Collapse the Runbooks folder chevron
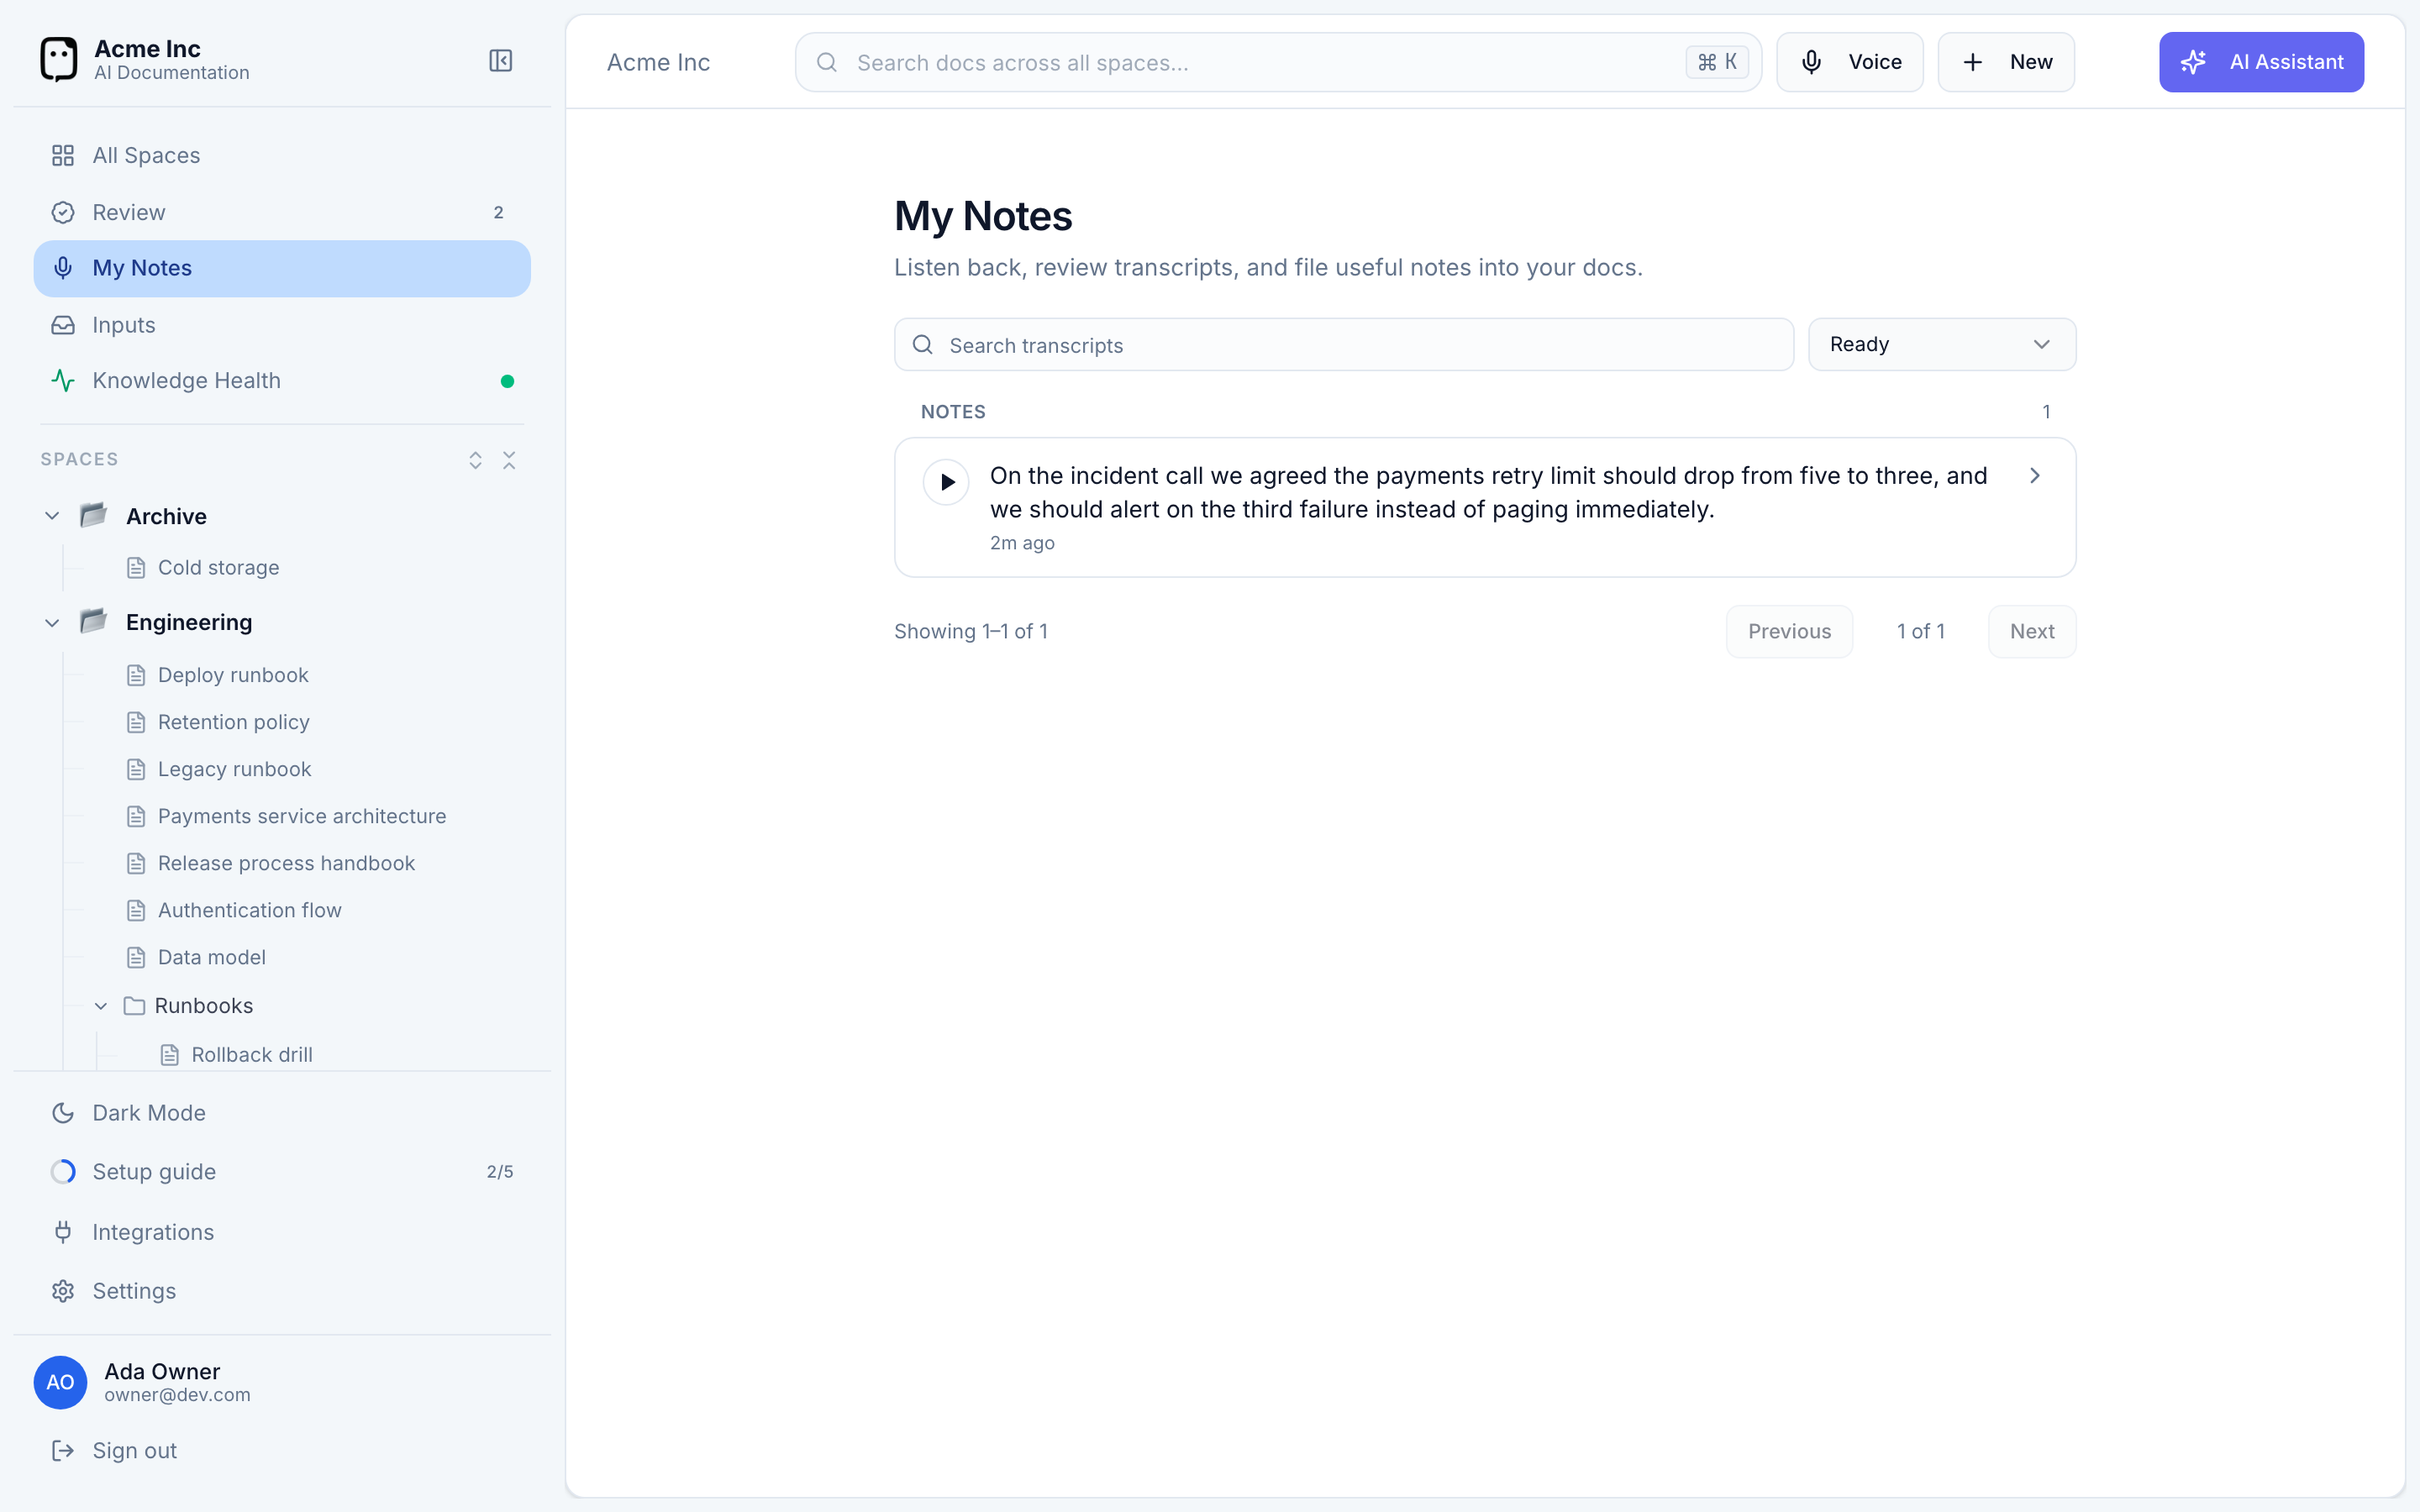The image size is (2420, 1512). (x=101, y=1006)
